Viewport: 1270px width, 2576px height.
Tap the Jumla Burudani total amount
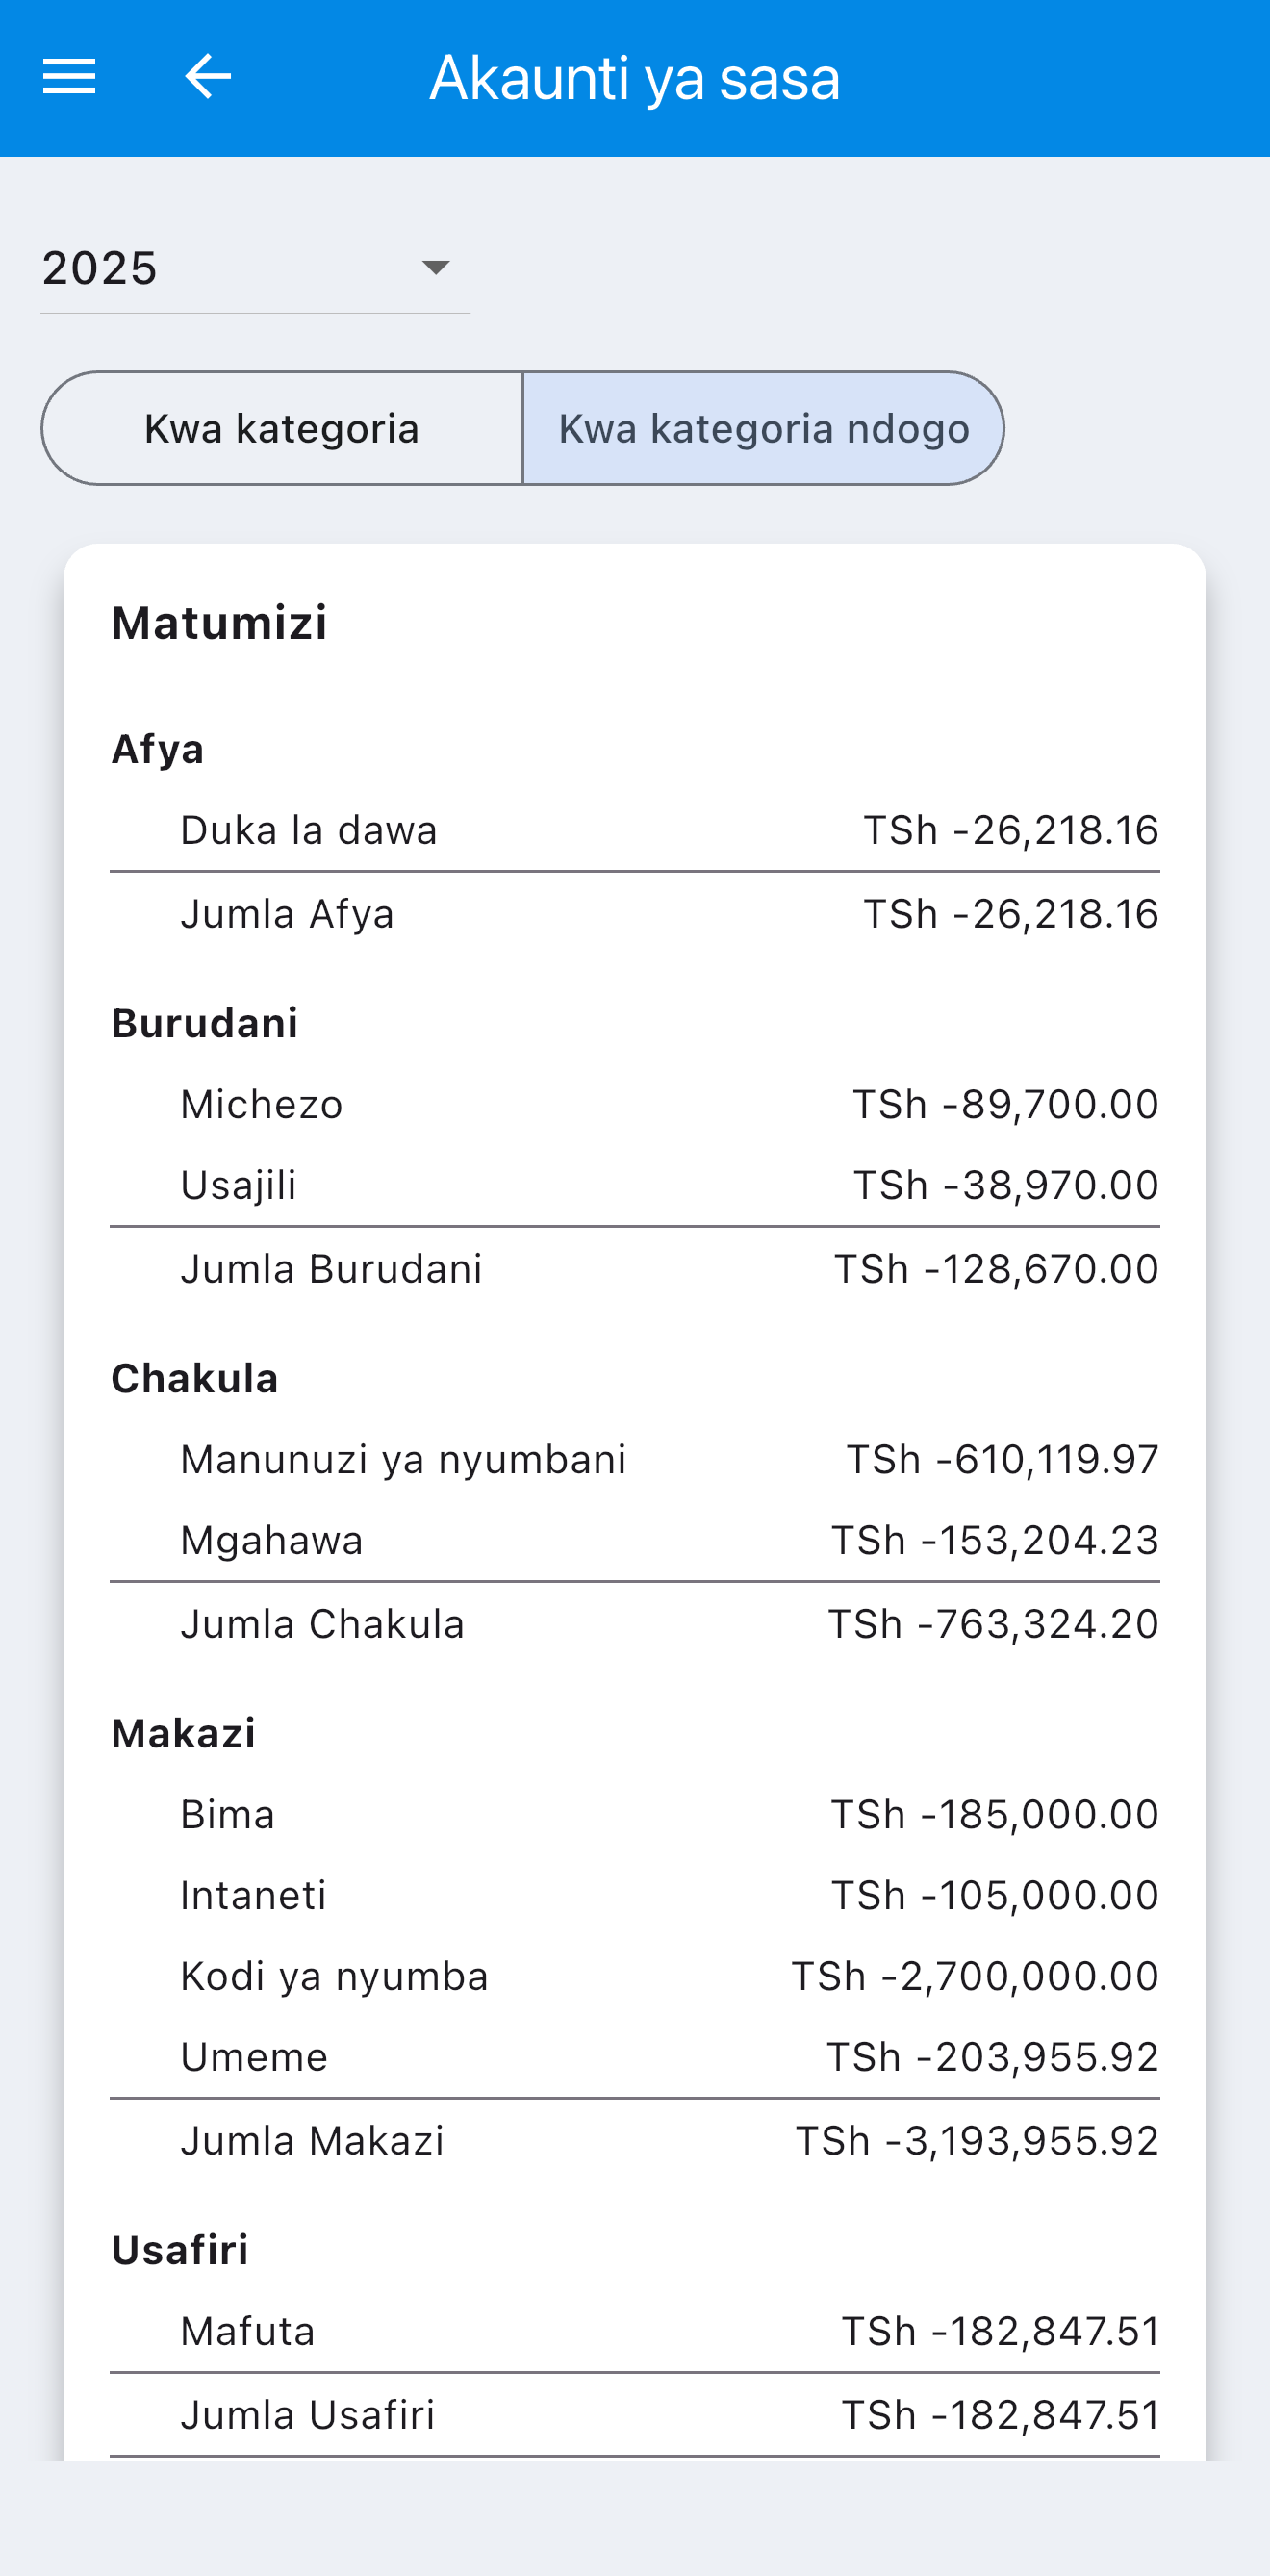[997, 1269]
